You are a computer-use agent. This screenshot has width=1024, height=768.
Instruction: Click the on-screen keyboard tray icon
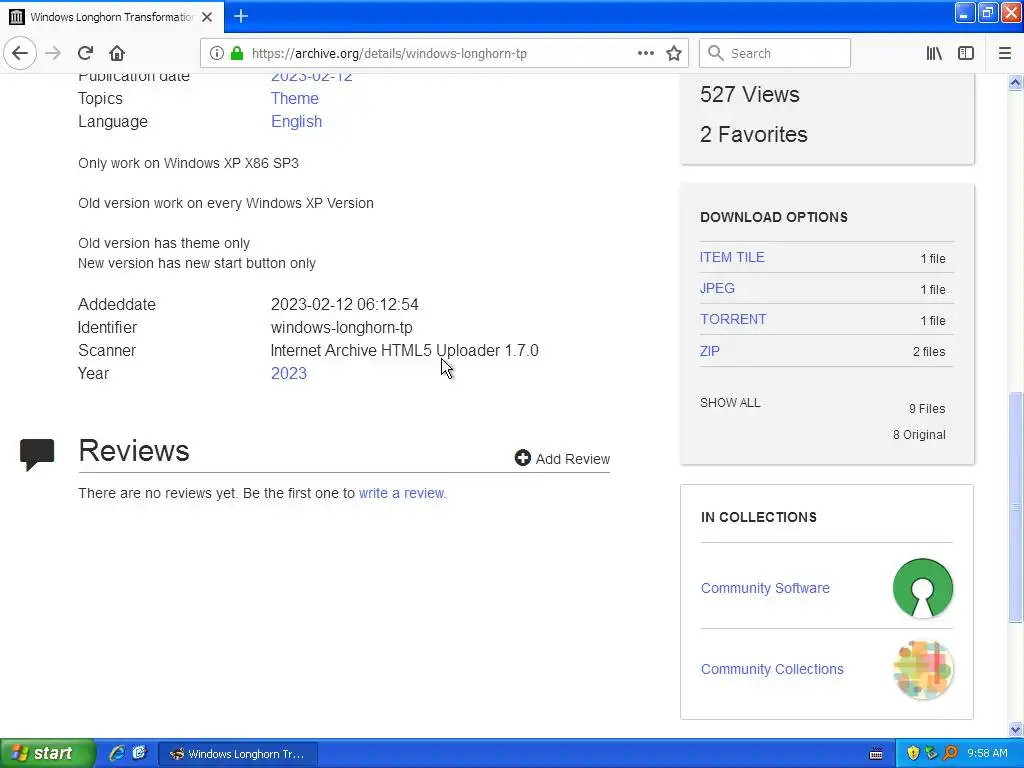pos(876,754)
